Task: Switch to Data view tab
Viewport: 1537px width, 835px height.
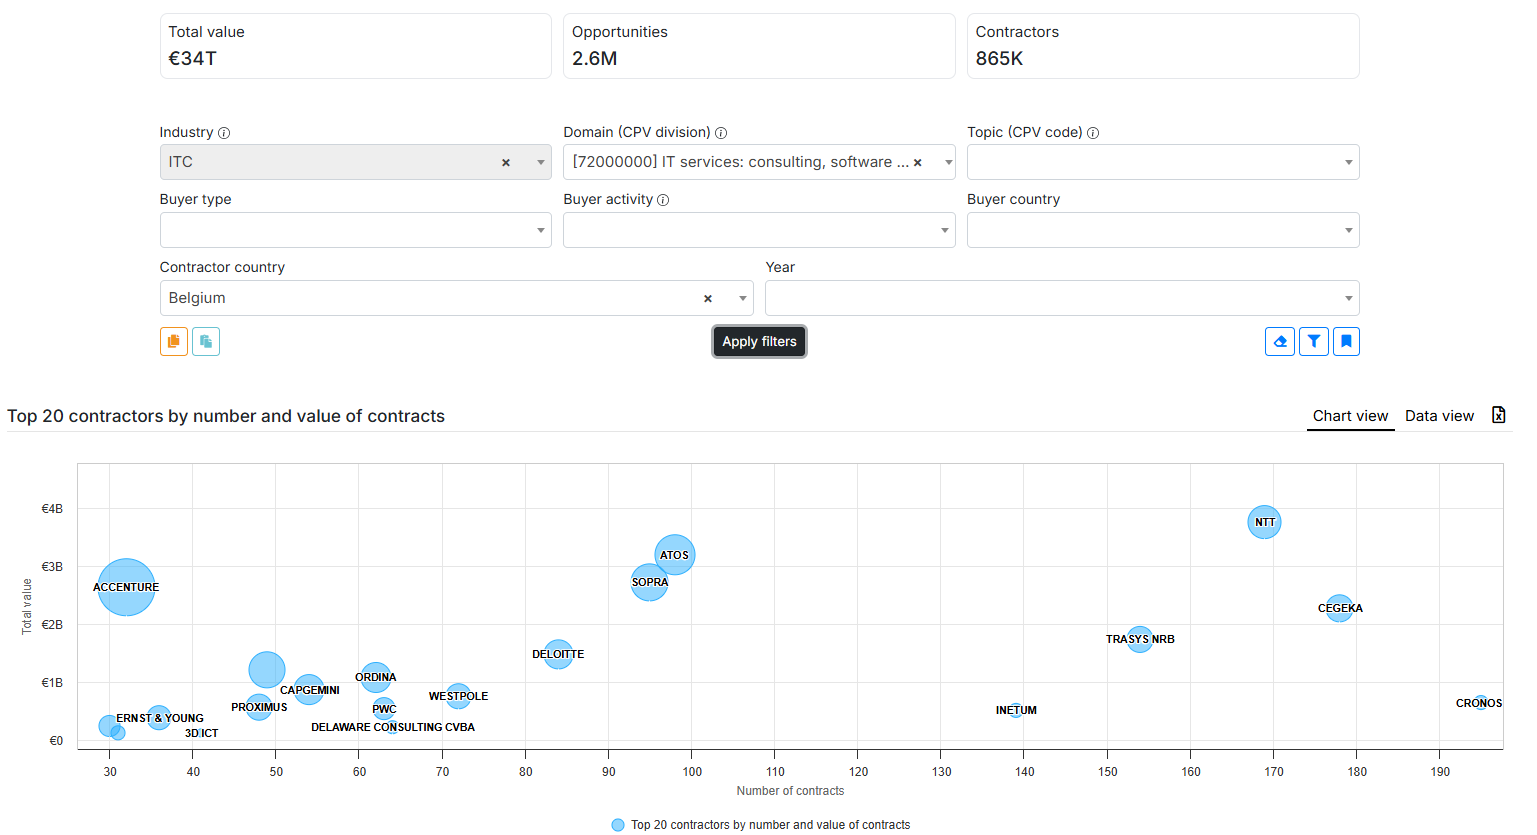Action: [x=1439, y=416]
